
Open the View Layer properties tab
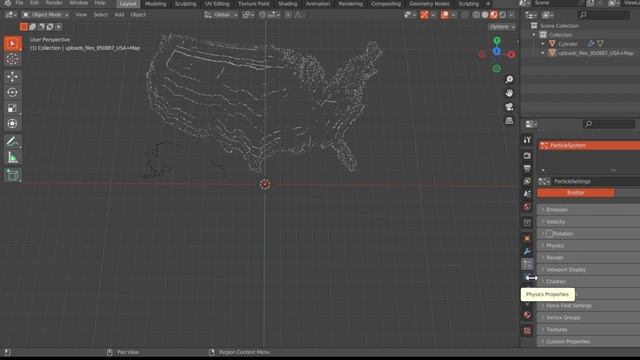[527, 181]
